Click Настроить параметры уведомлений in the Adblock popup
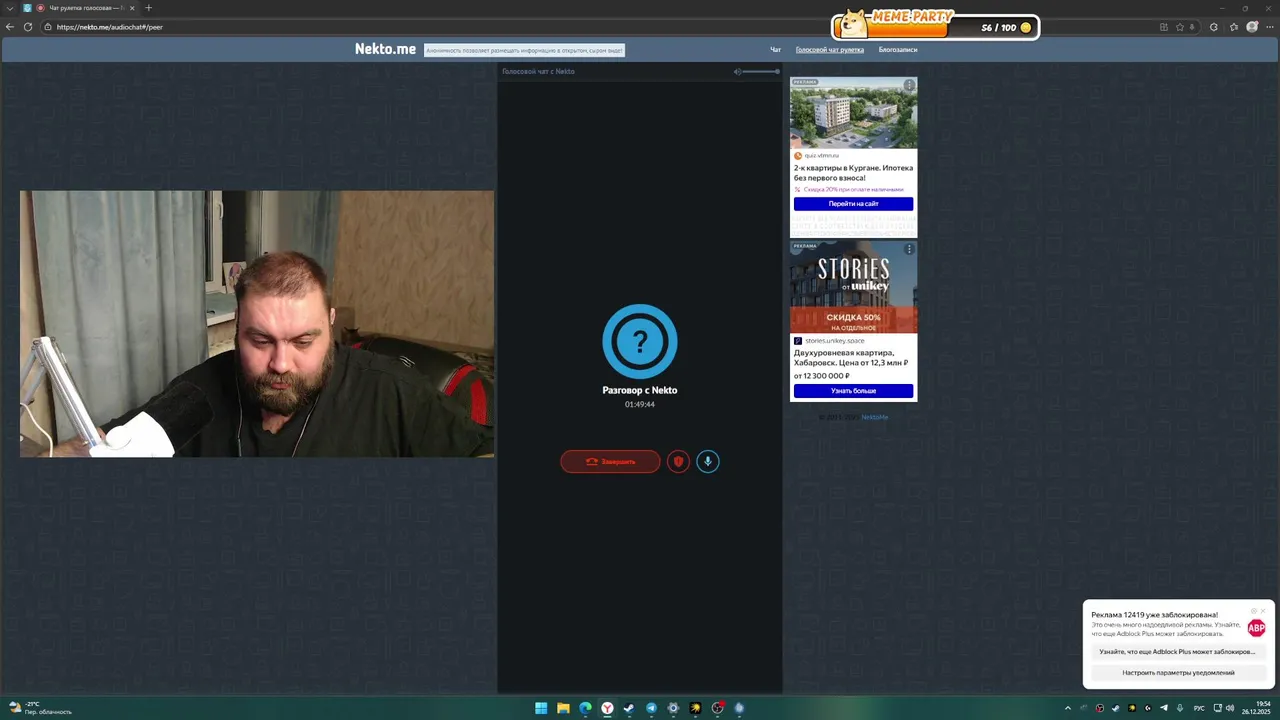 click(1177, 673)
